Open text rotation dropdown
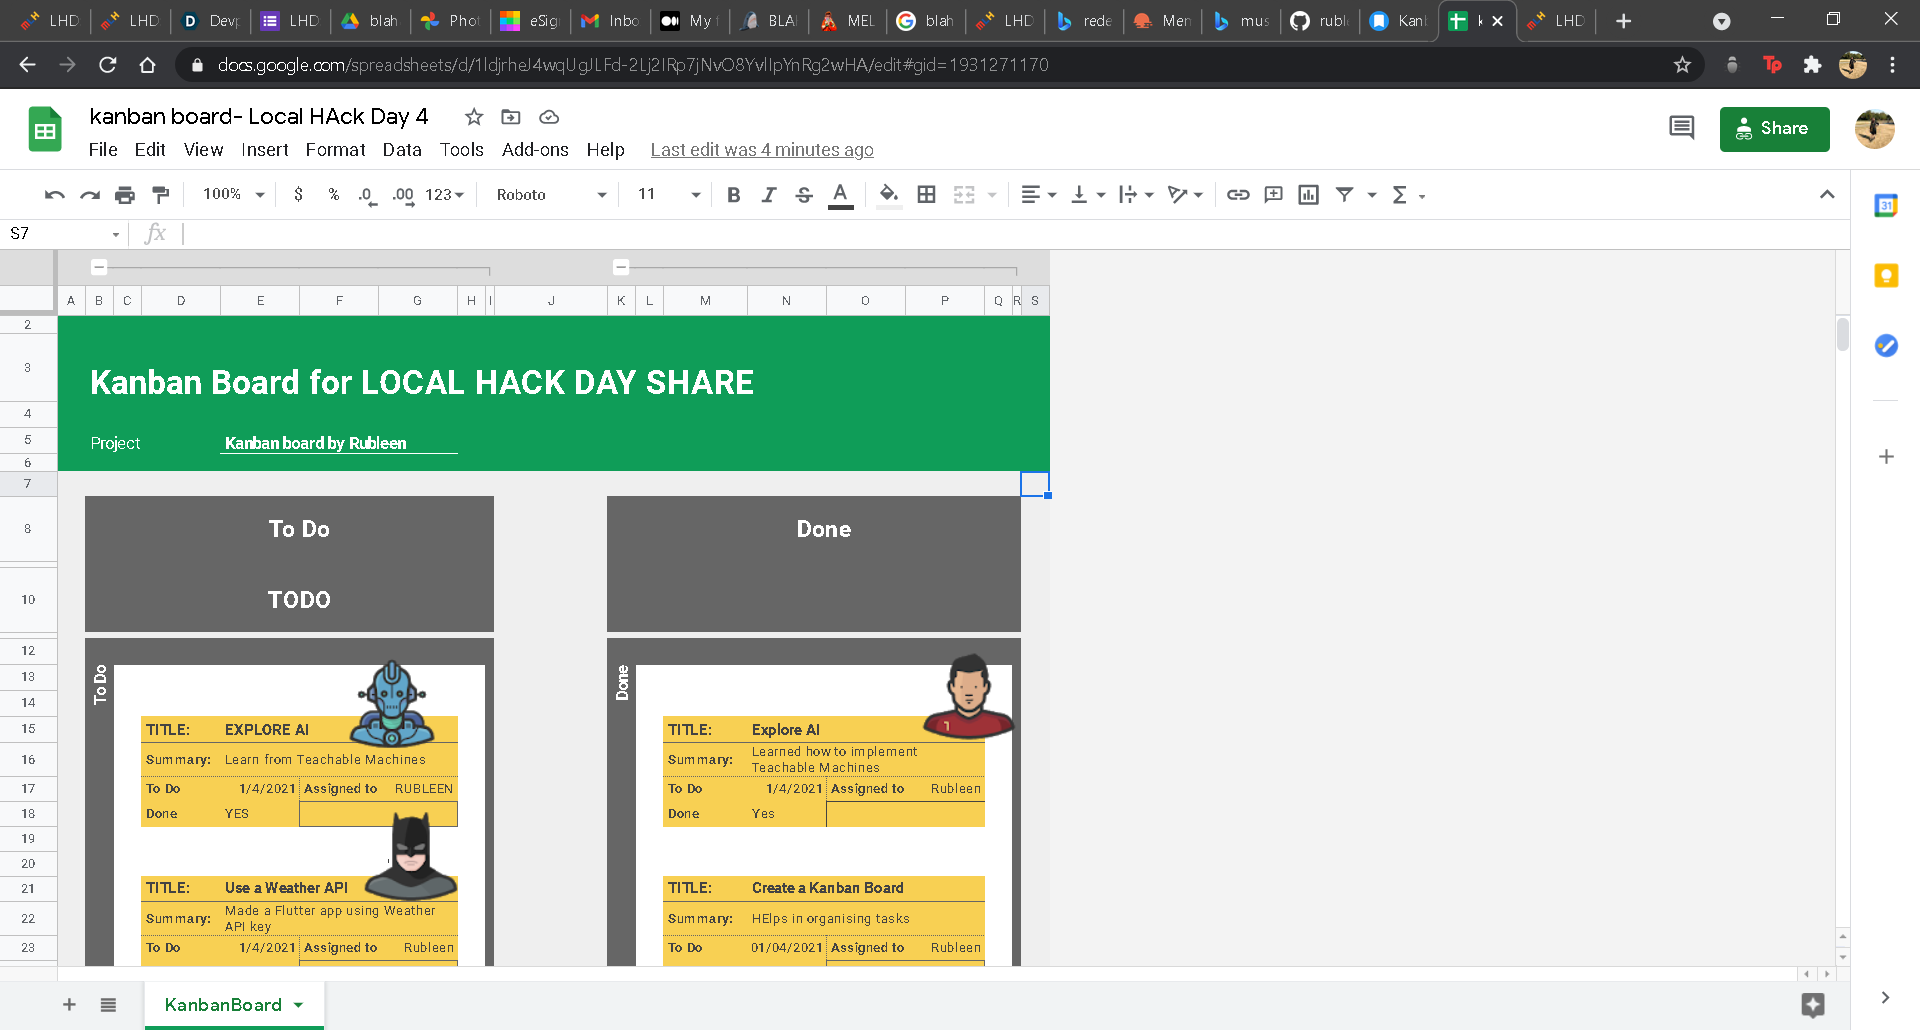This screenshot has width=1920, height=1030. [1185, 195]
